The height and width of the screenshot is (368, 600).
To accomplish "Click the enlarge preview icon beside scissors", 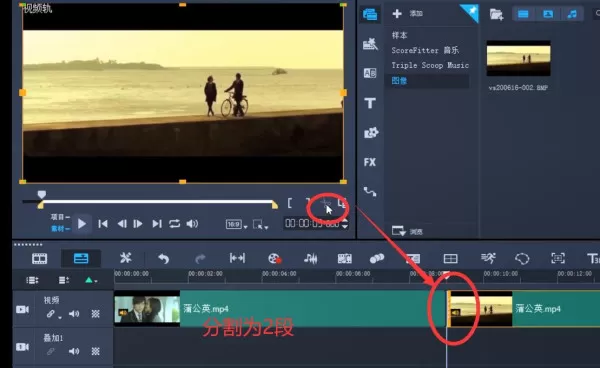I will click(342, 203).
